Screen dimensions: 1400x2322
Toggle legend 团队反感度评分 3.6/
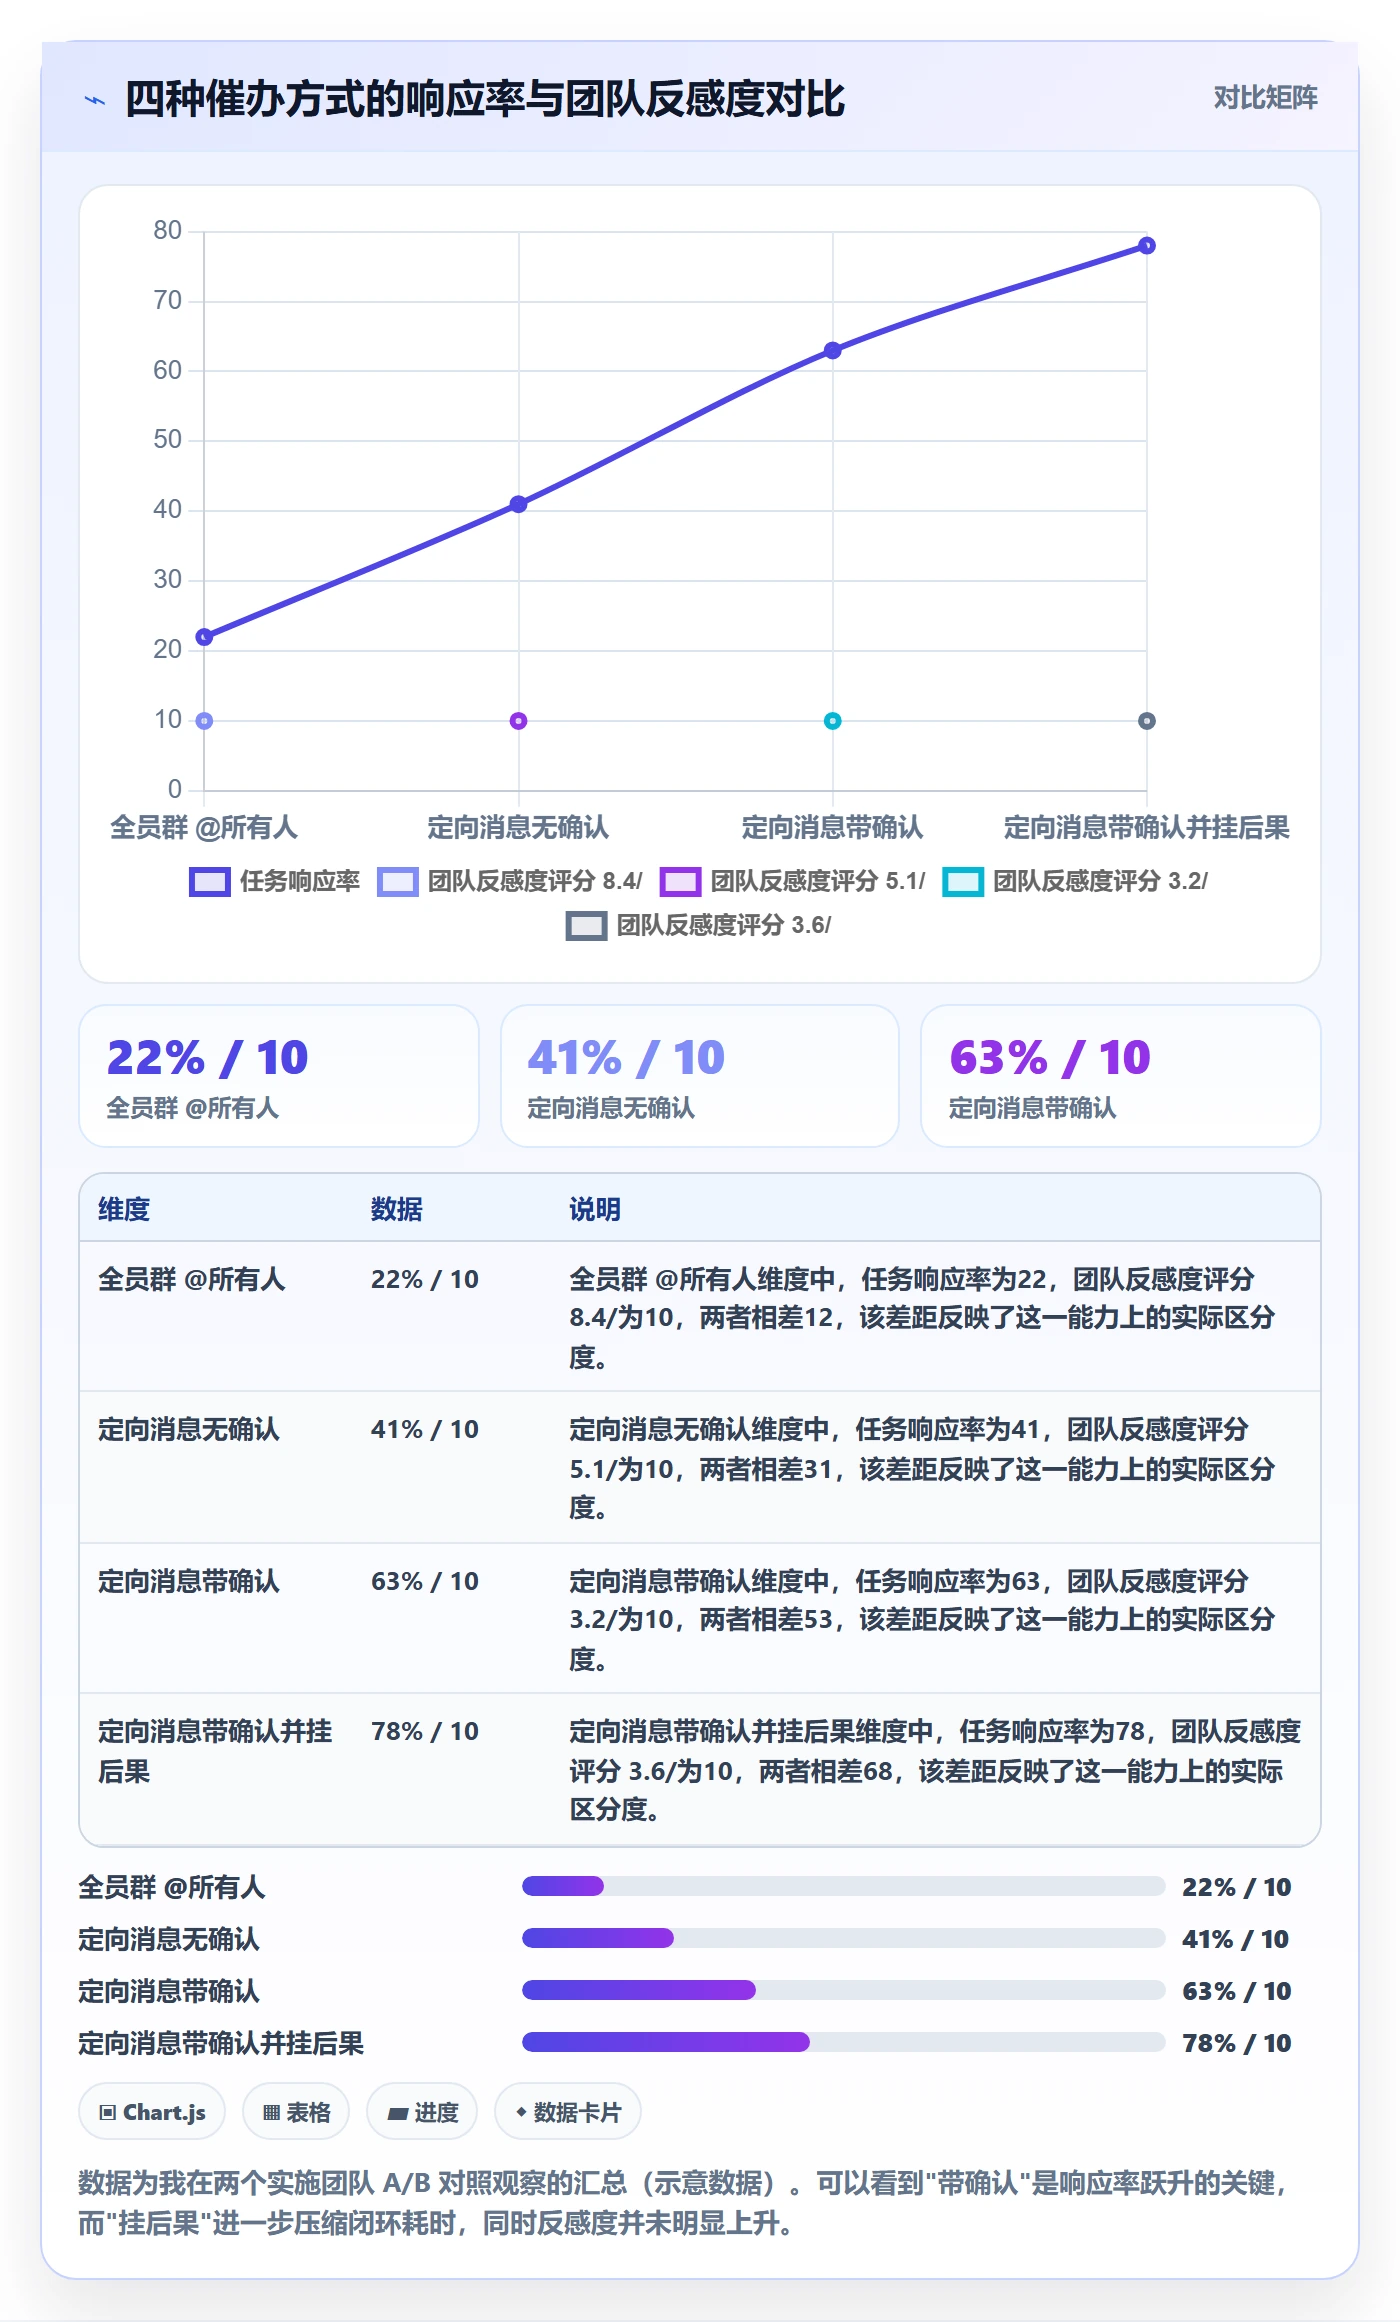pyautogui.click(x=699, y=925)
